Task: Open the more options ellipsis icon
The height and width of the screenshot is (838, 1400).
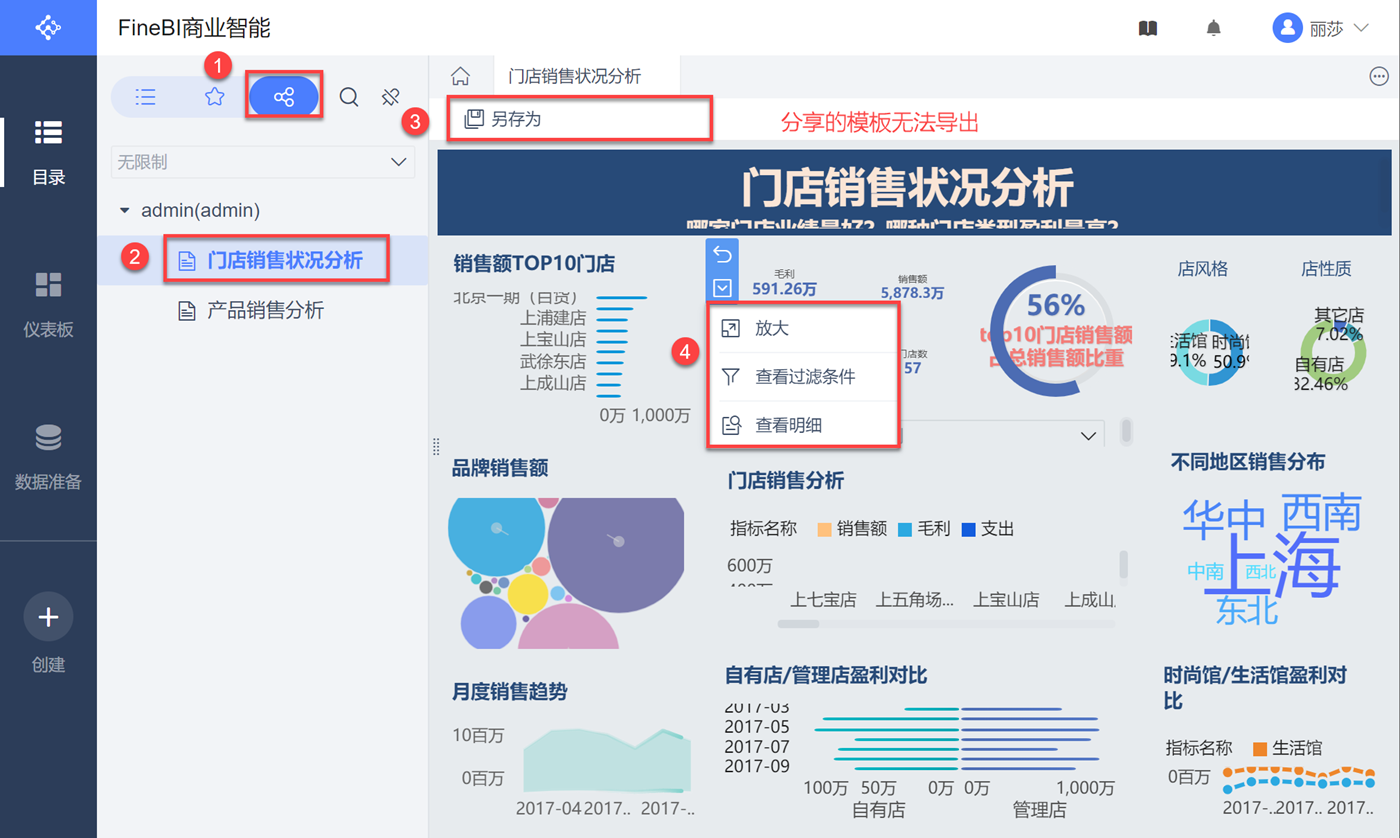Action: point(1379,76)
